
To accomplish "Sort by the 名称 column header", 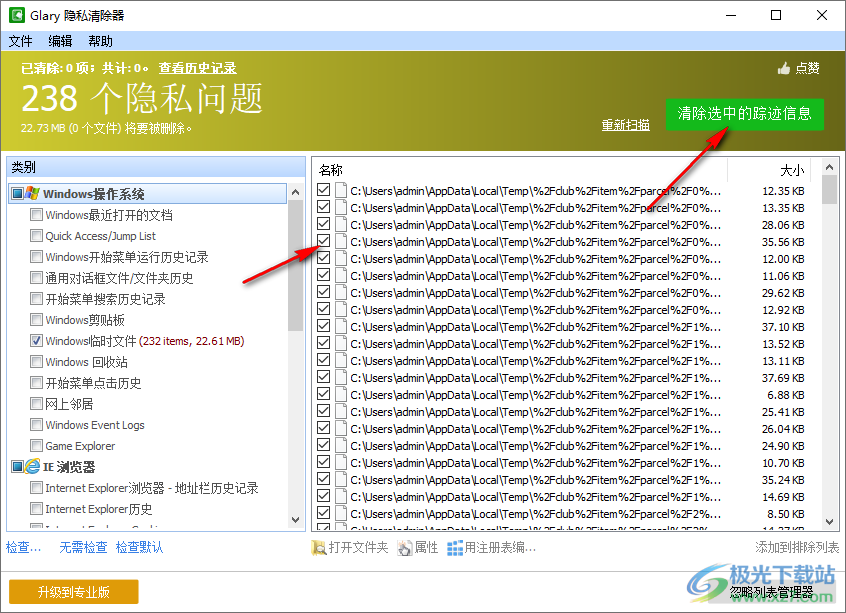I will click(331, 171).
